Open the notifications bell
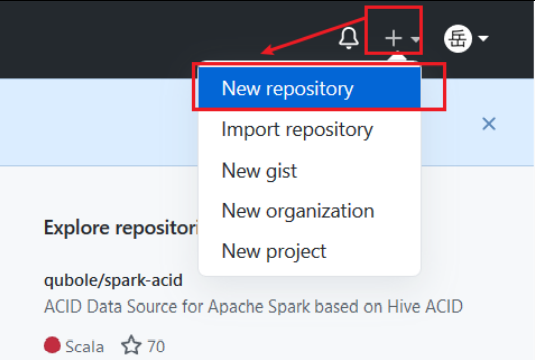This screenshot has width=535, height=360. (348, 38)
